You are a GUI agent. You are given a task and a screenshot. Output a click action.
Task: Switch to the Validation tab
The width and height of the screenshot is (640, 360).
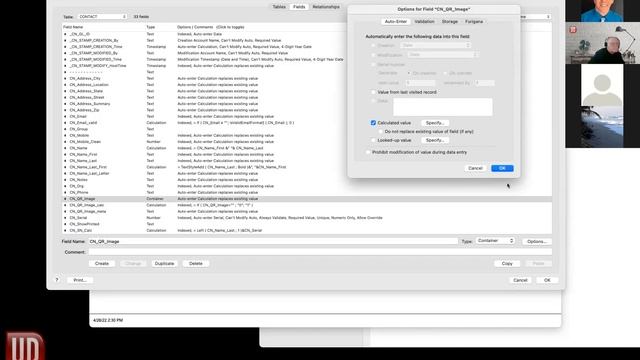(x=424, y=22)
